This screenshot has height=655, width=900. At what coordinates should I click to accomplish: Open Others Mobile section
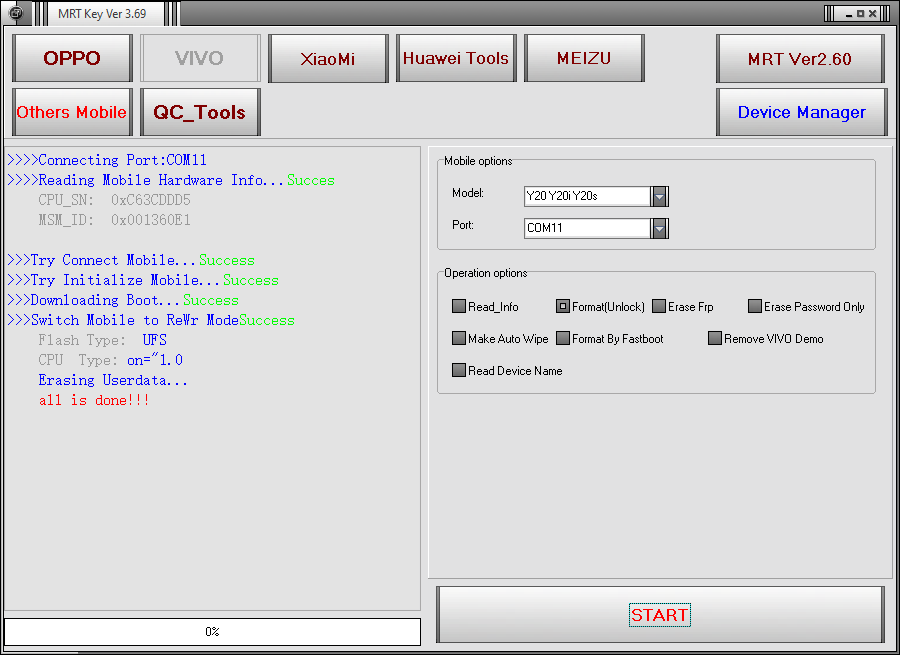click(72, 112)
